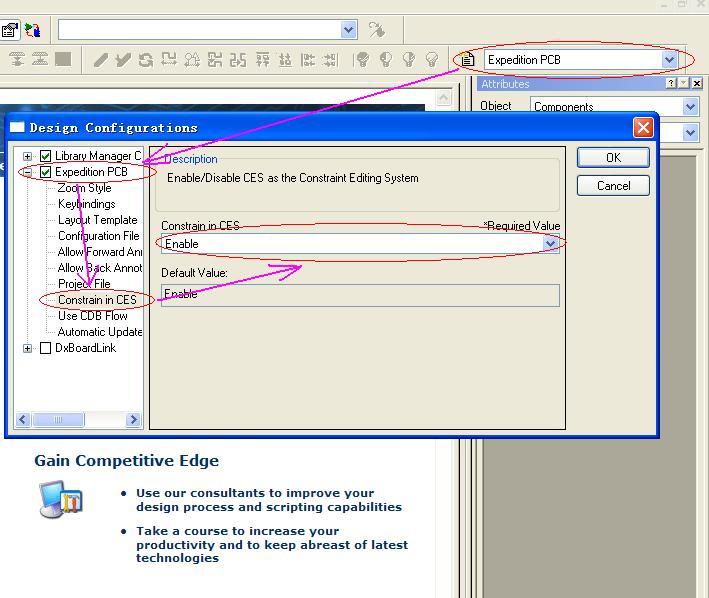
Task: Click 'Use our consultants to improve' bullet text
Action: tap(269, 500)
